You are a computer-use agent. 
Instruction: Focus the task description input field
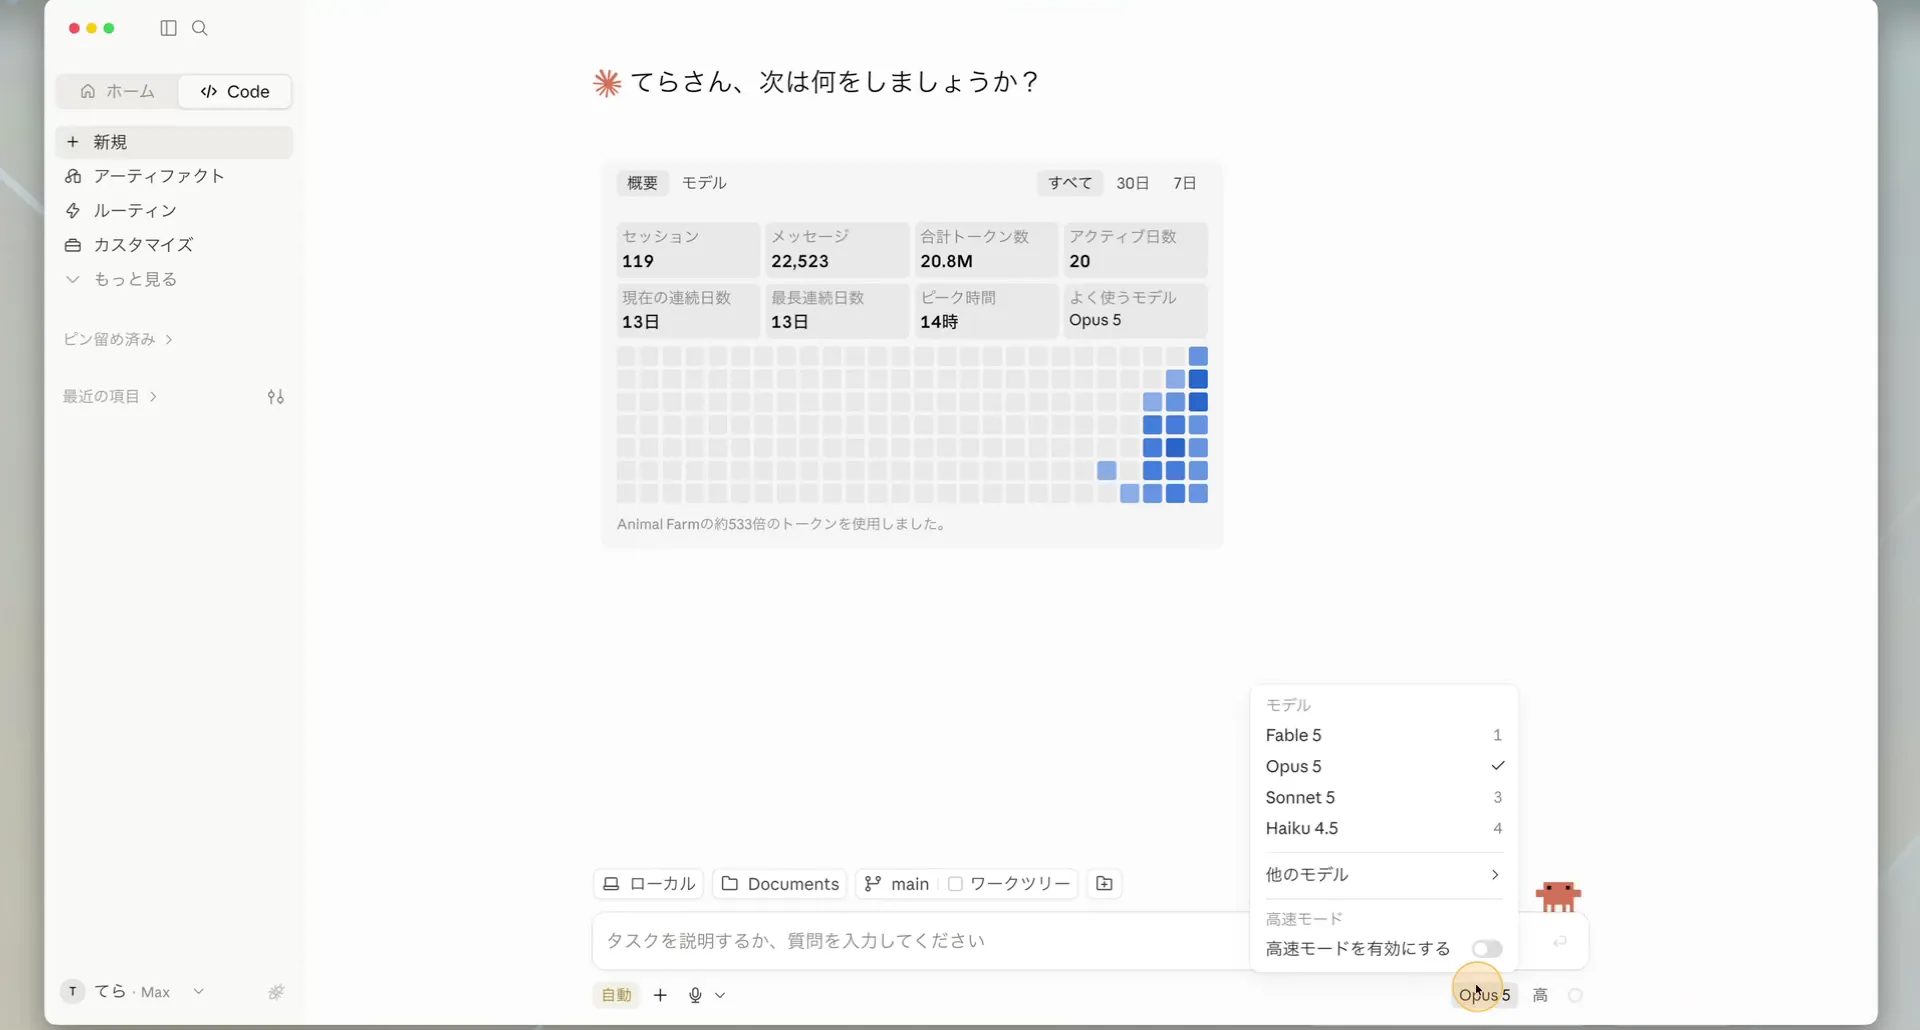(x=920, y=941)
